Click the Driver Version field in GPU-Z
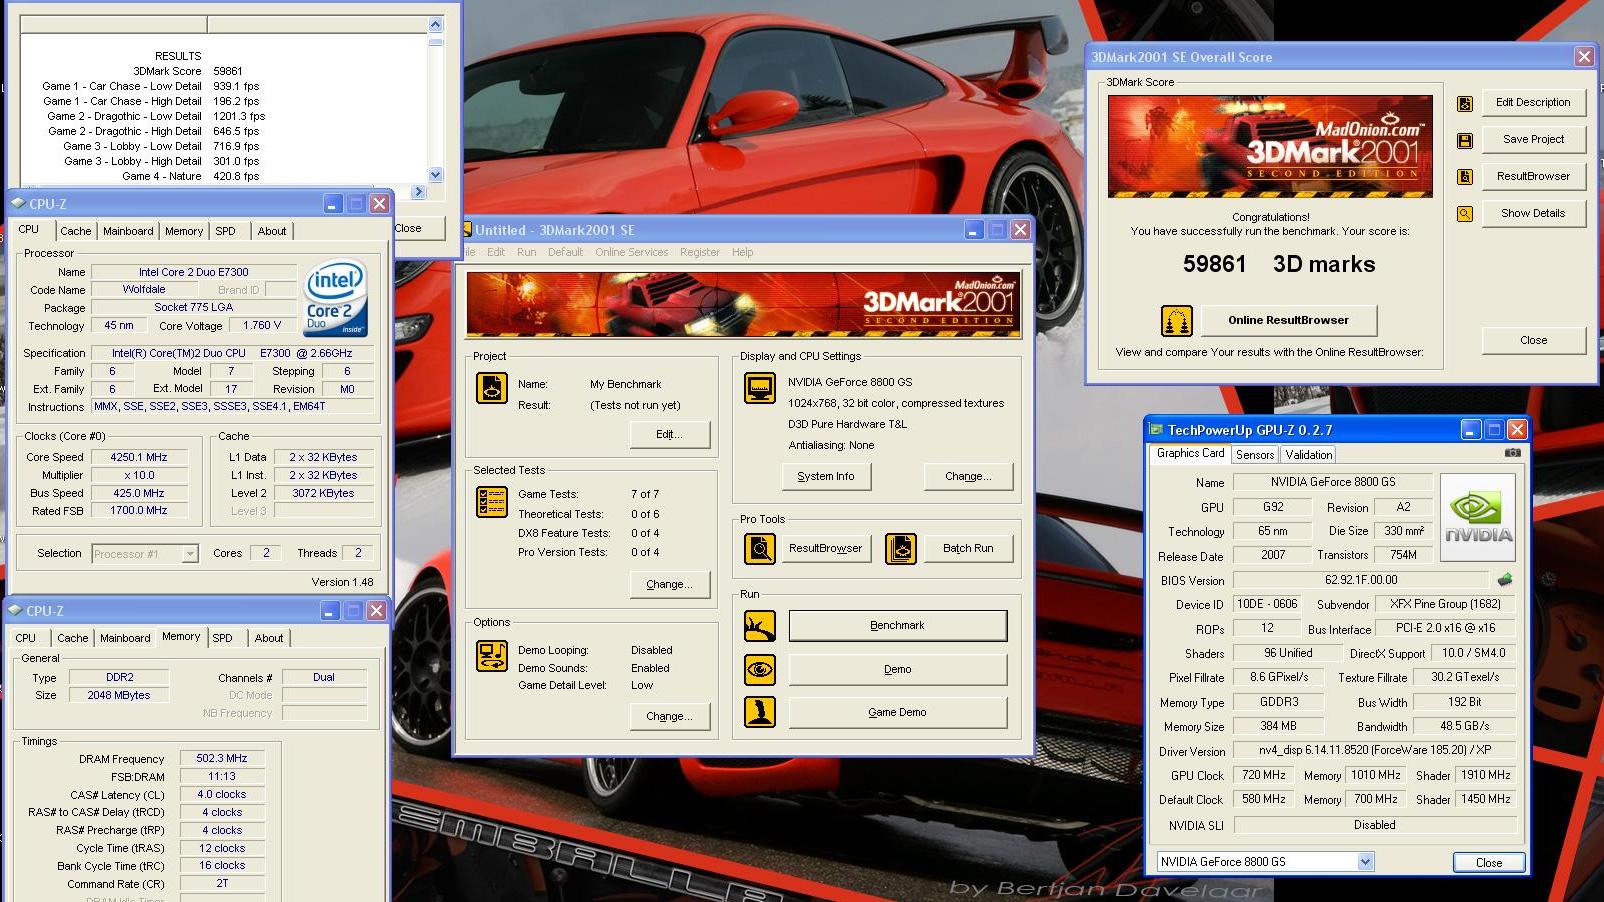Image resolution: width=1604 pixels, height=902 pixels. 1375,750
